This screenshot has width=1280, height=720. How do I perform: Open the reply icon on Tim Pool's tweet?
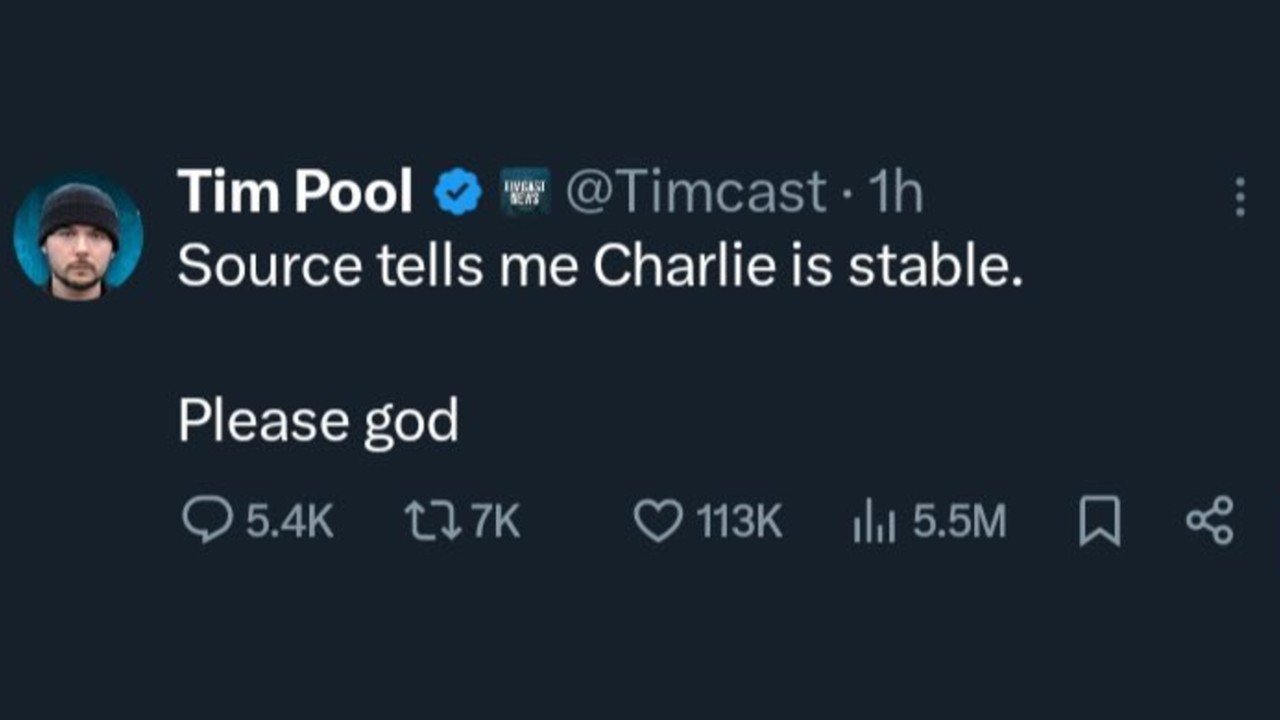point(206,517)
